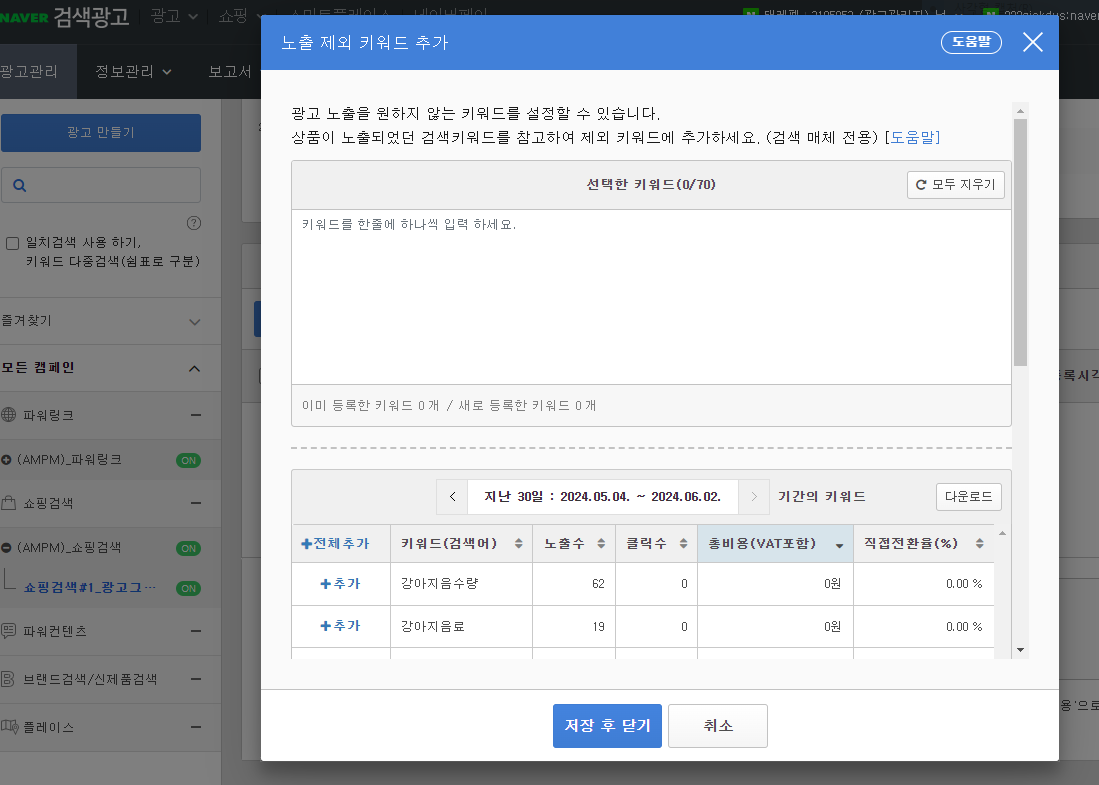Enable the 일치검색 사용 하기 checkbox
Viewport: 1099px width, 785px height.
click(x=13, y=243)
